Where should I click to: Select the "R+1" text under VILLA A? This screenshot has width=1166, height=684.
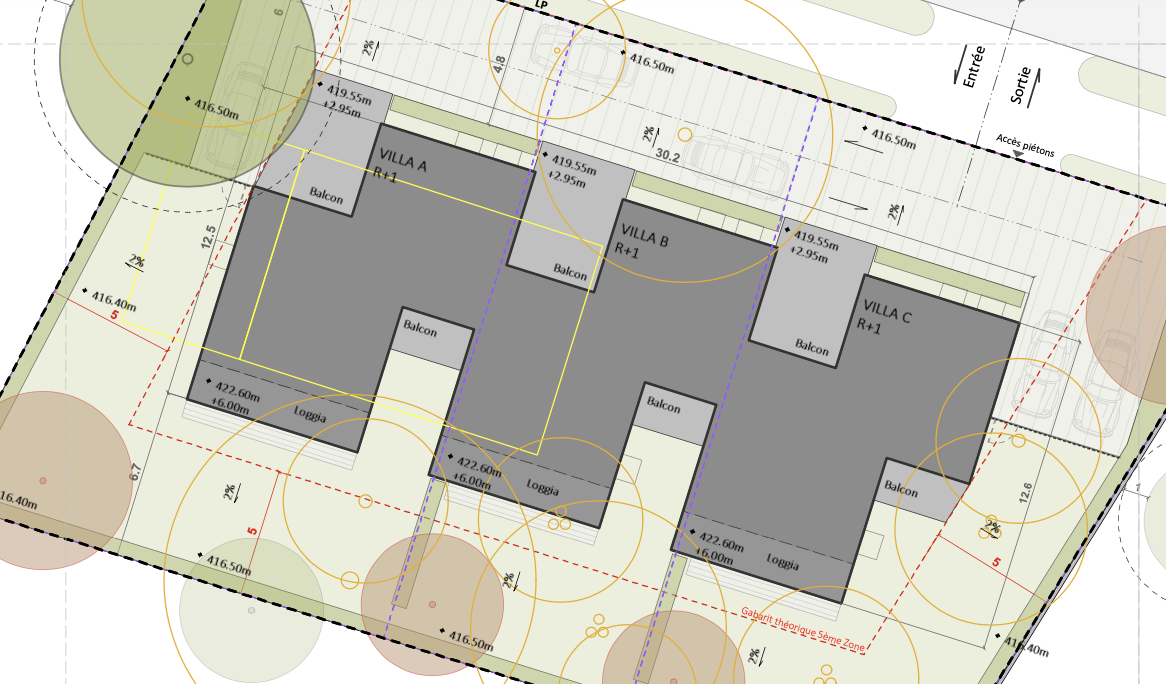(x=385, y=175)
